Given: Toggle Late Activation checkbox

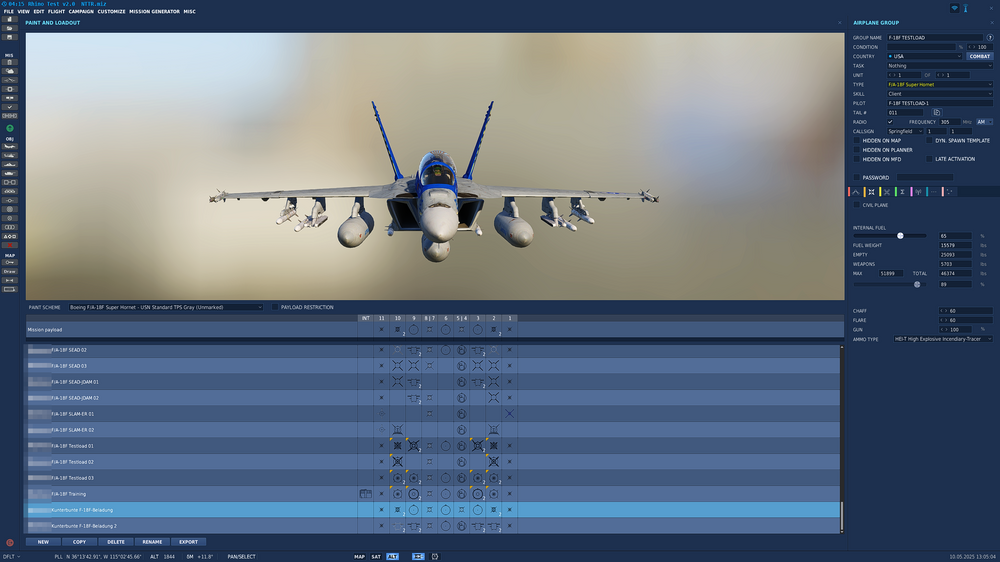Looking at the screenshot, I should tap(929, 159).
